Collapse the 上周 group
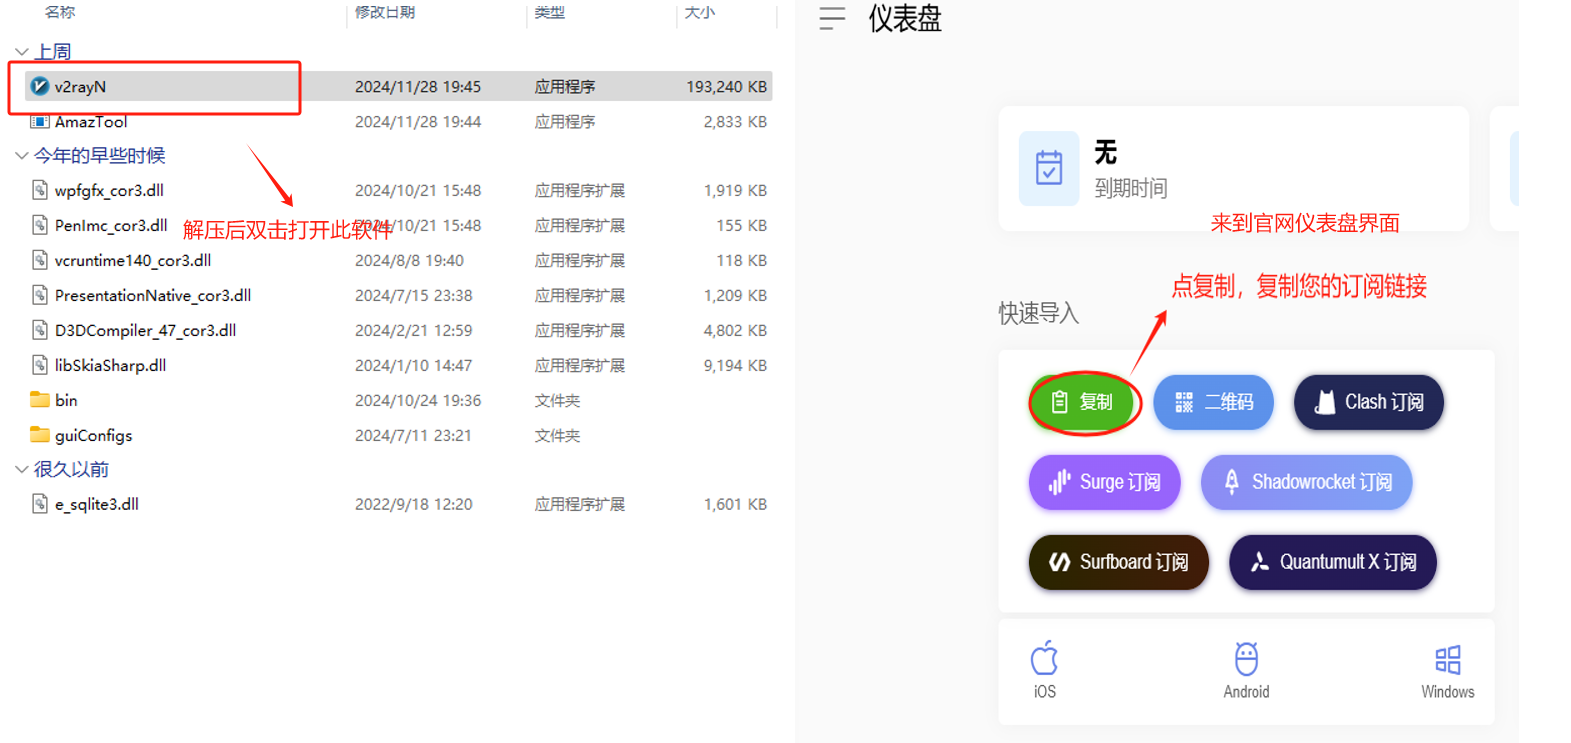 [22, 52]
